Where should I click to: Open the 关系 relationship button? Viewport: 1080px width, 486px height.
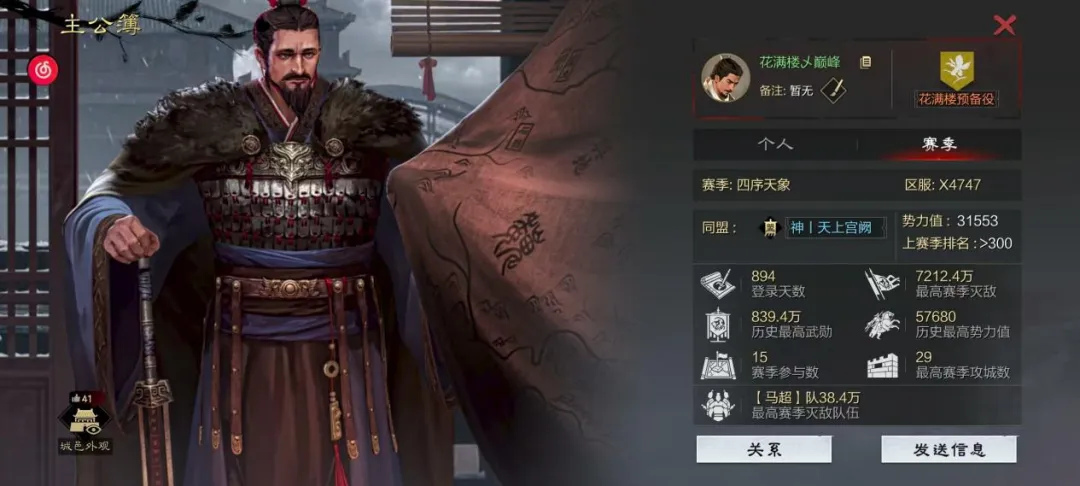[764, 450]
